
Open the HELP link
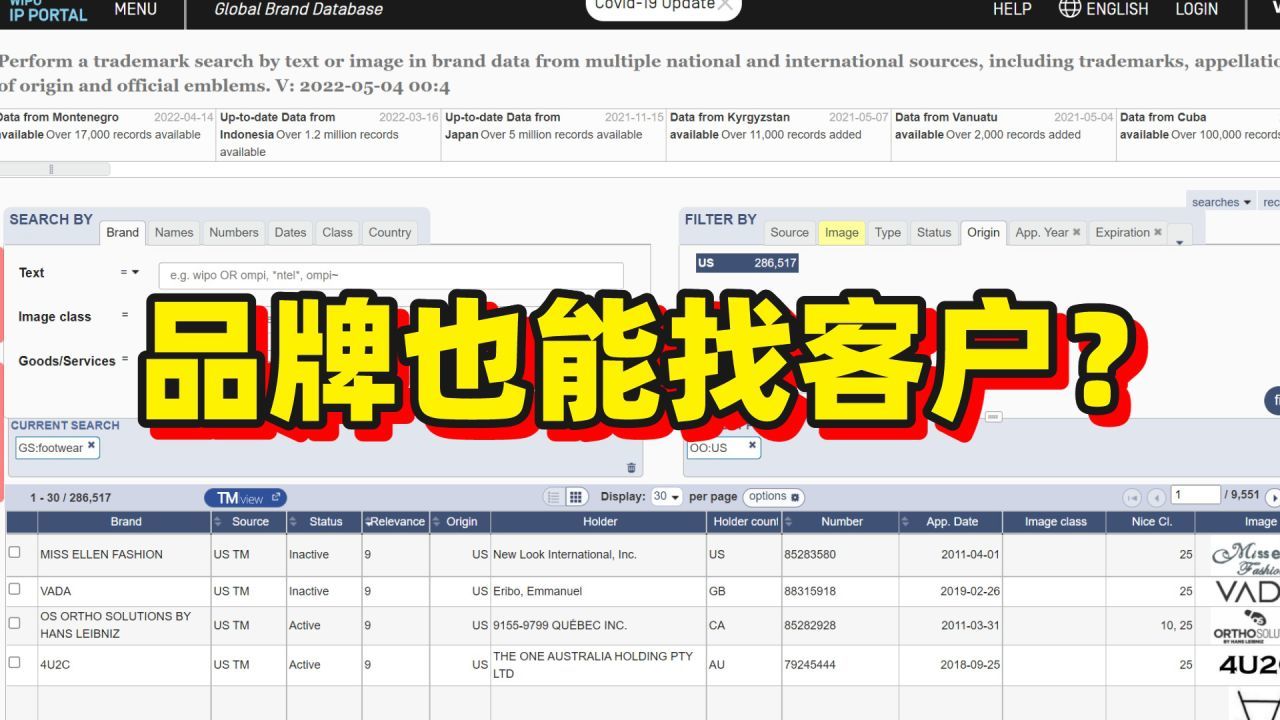tap(1012, 9)
